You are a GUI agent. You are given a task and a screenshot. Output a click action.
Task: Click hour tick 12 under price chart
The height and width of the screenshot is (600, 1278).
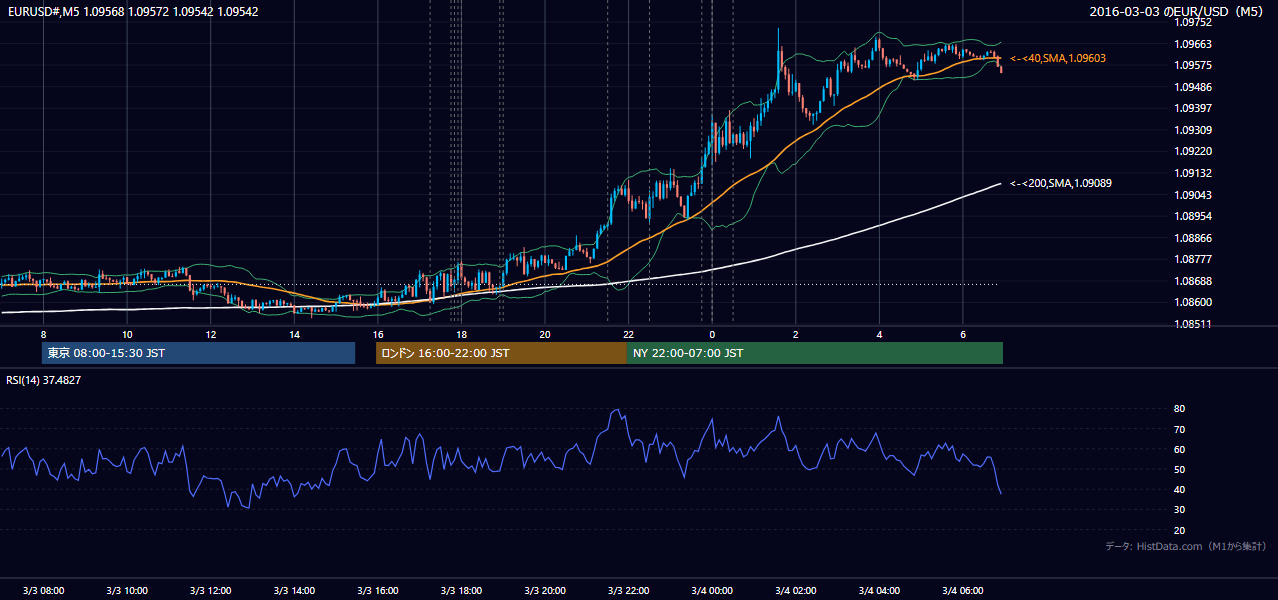click(211, 334)
